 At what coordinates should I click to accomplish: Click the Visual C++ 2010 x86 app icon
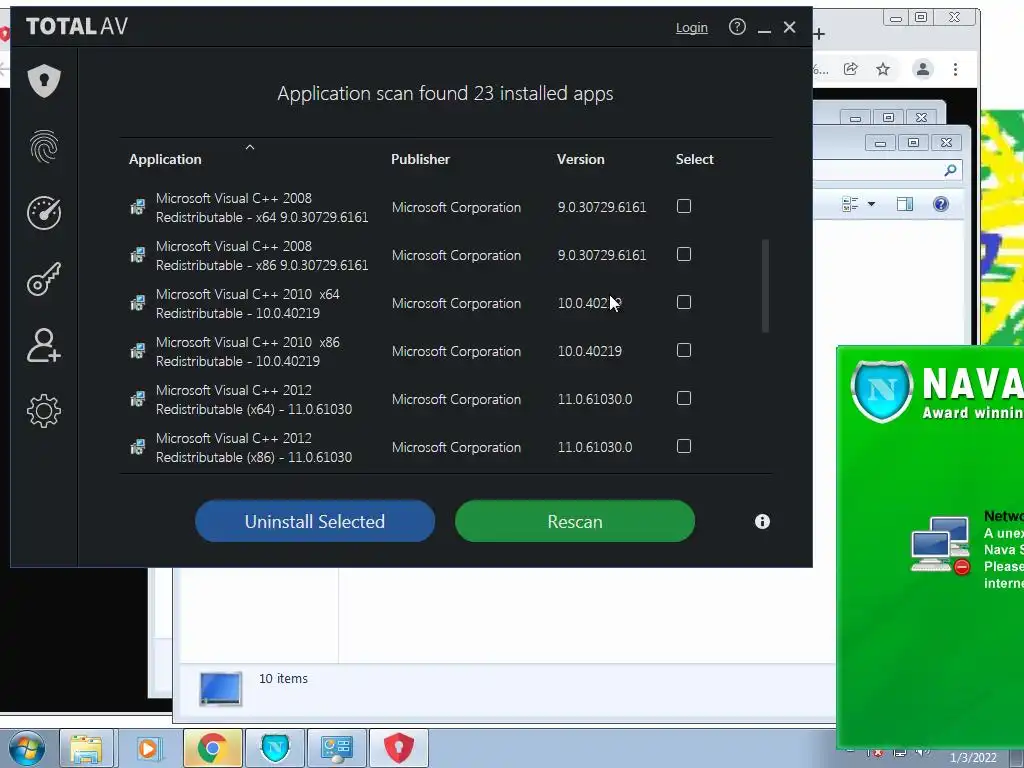138,351
